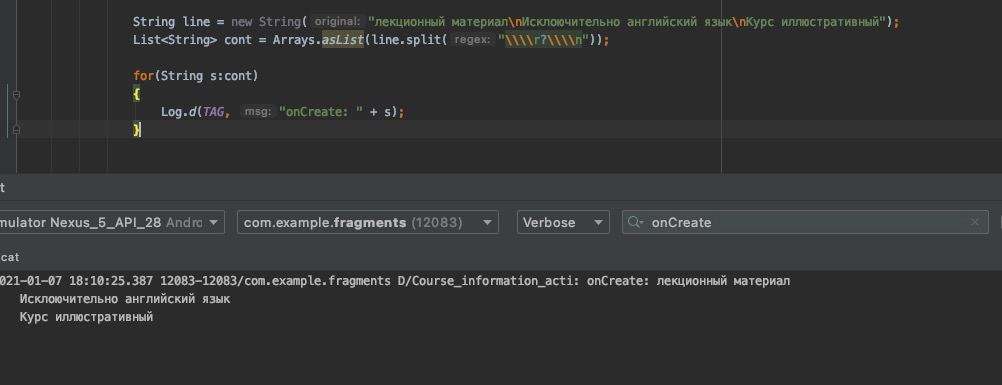Click the 'String line = new String' code line
This screenshot has width=1002, height=385.
[516, 22]
